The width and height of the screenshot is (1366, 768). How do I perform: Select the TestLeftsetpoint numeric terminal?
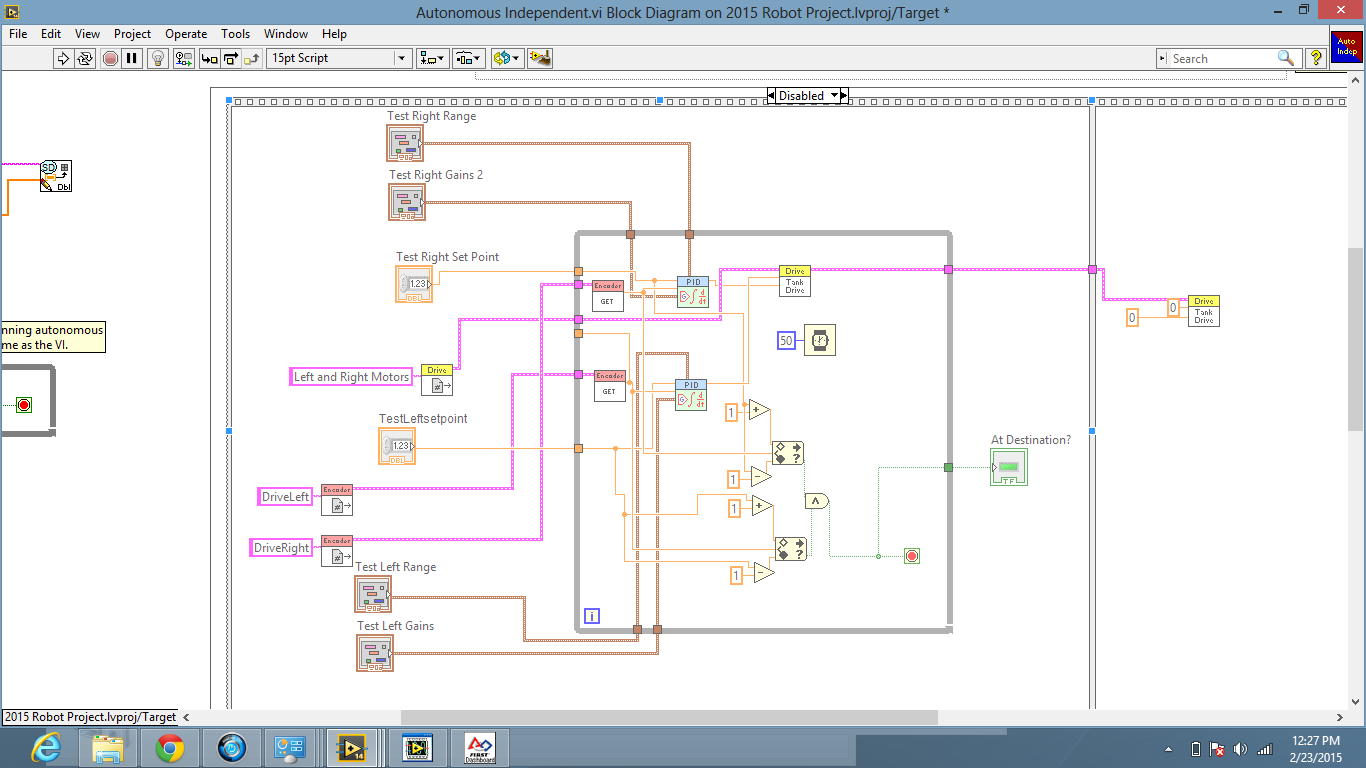click(397, 446)
